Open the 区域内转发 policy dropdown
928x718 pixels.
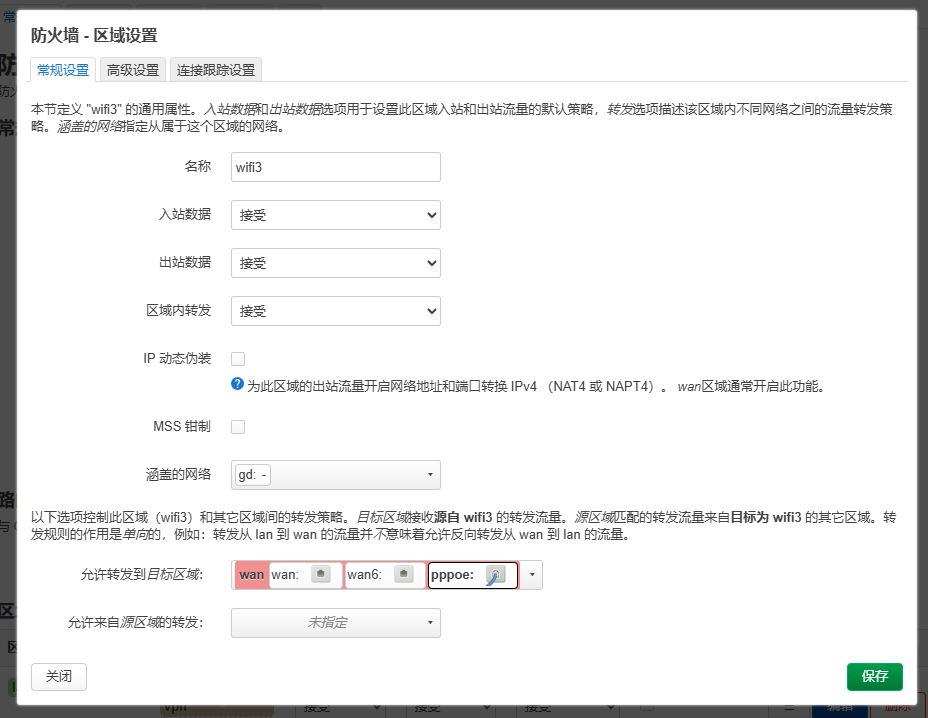335,311
